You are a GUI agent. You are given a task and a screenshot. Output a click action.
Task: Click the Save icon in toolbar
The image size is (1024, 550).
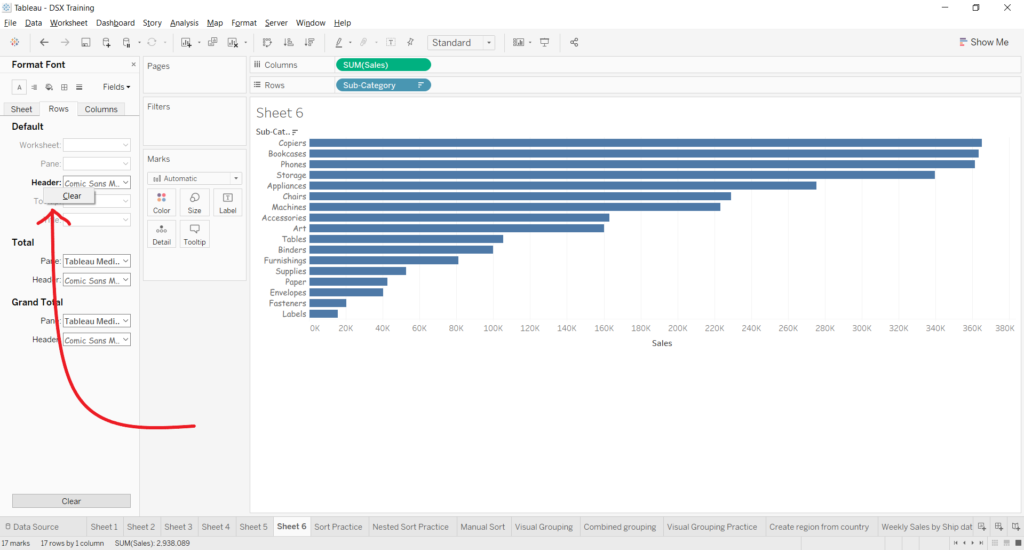pos(86,43)
